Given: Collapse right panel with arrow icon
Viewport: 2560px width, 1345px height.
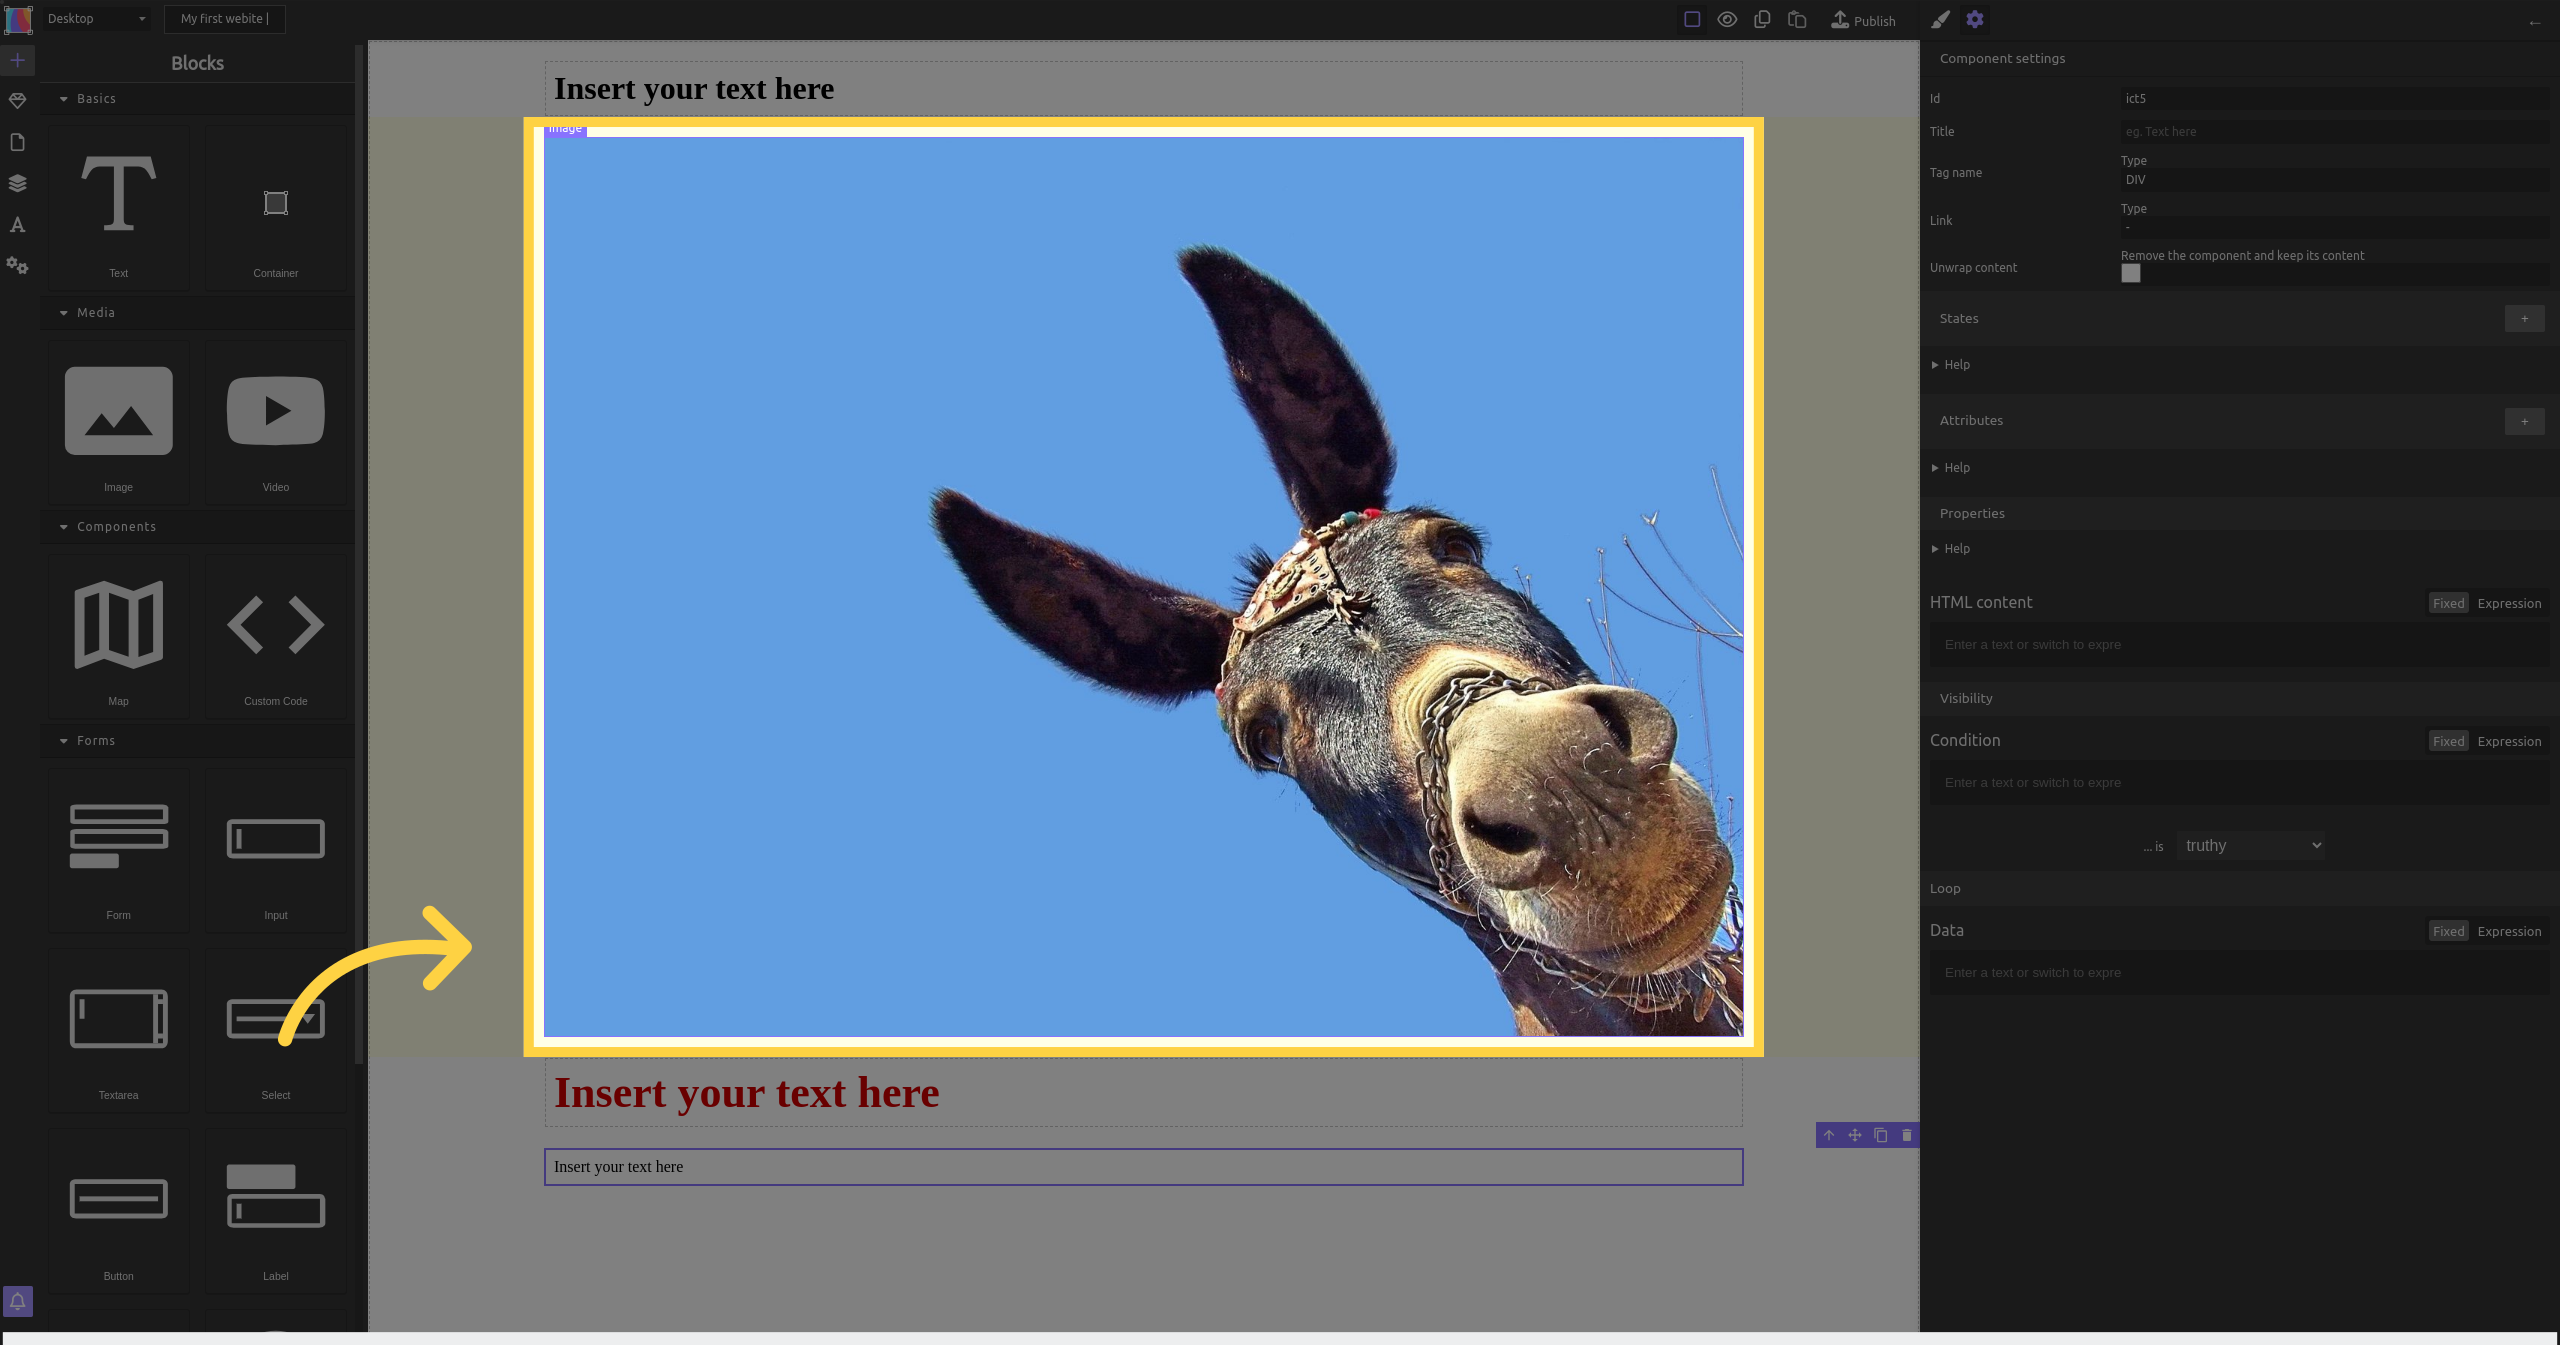Looking at the screenshot, I should click(2534, 22).
